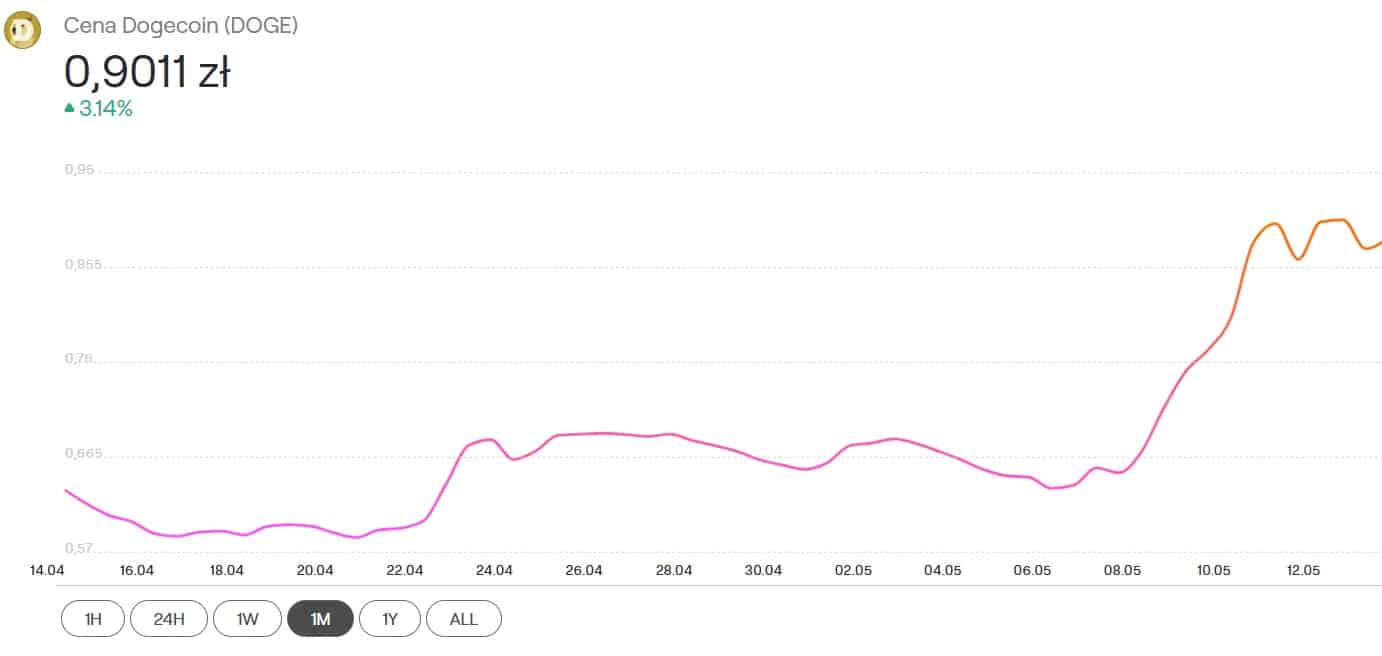Select the 02.05 date axis marker
1382x656 pixels.
click(853, 570)
